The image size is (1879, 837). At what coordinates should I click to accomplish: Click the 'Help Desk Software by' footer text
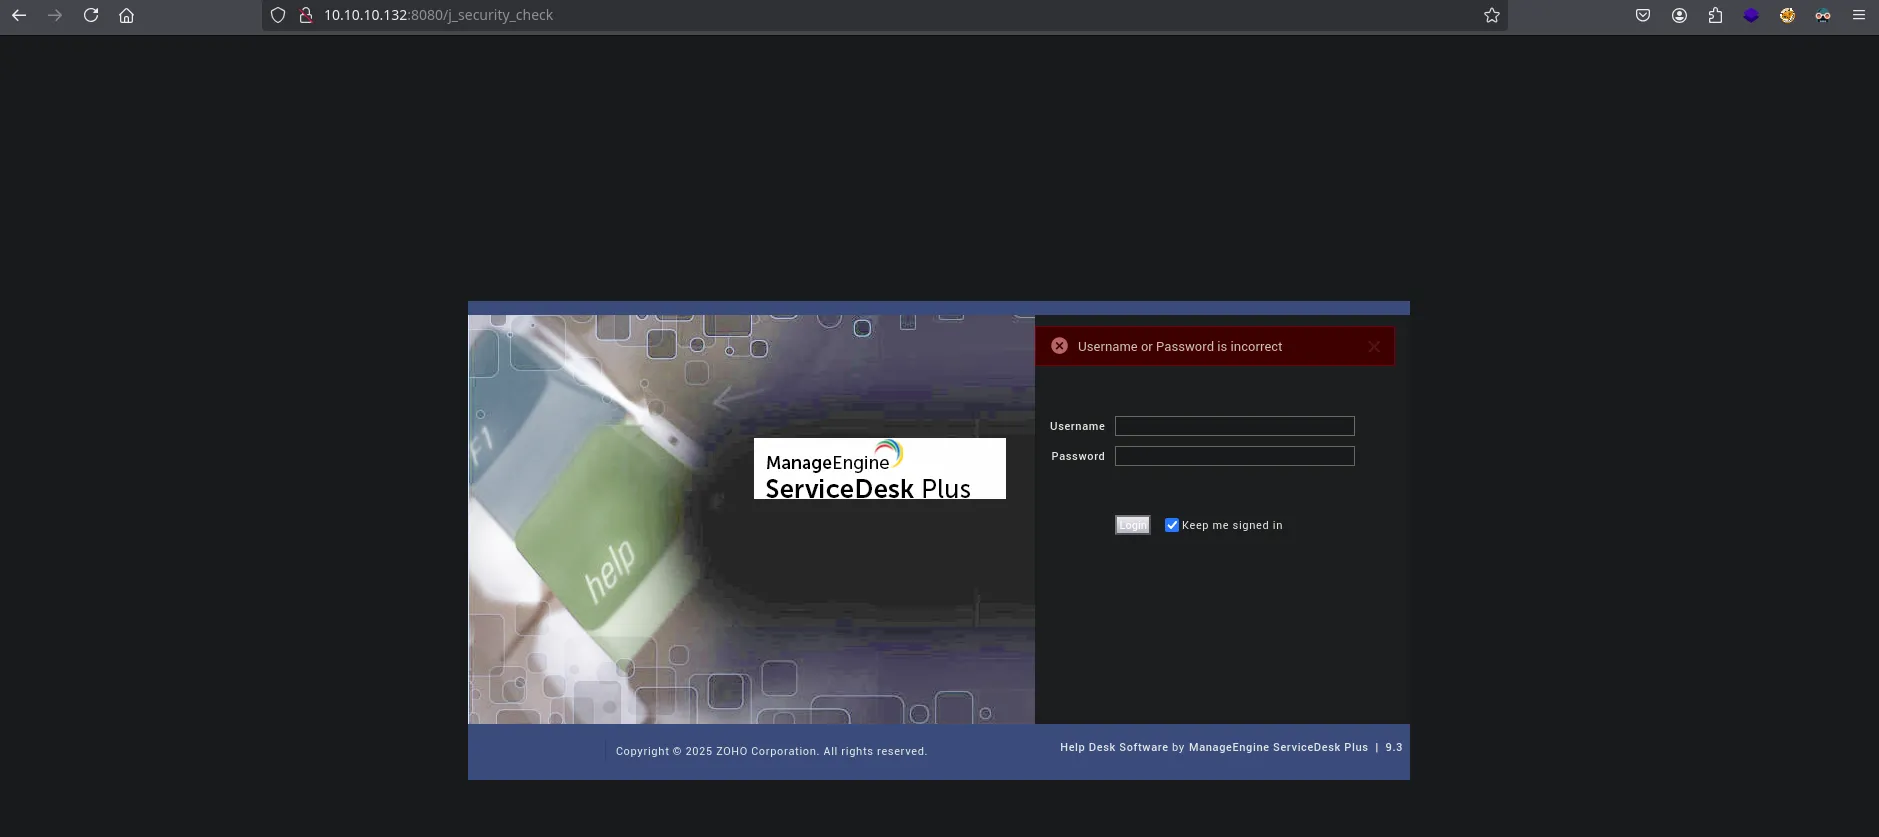1122,747
